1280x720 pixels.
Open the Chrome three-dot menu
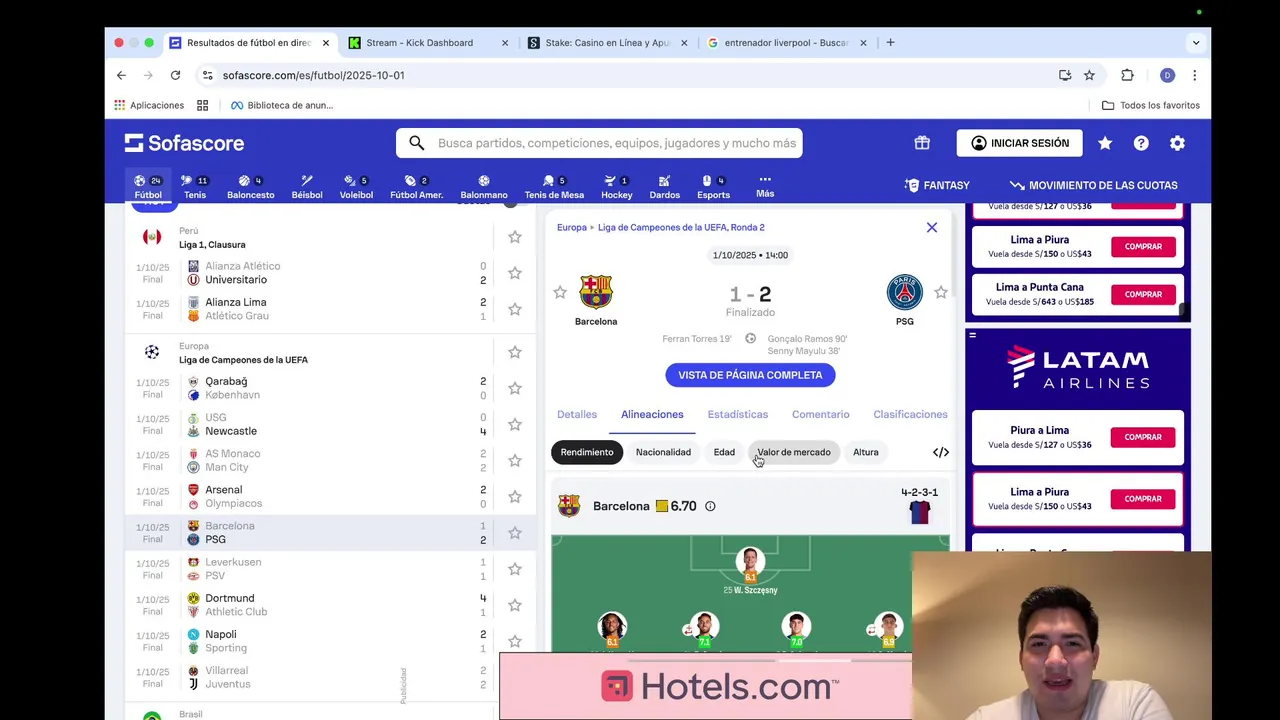1194,75
